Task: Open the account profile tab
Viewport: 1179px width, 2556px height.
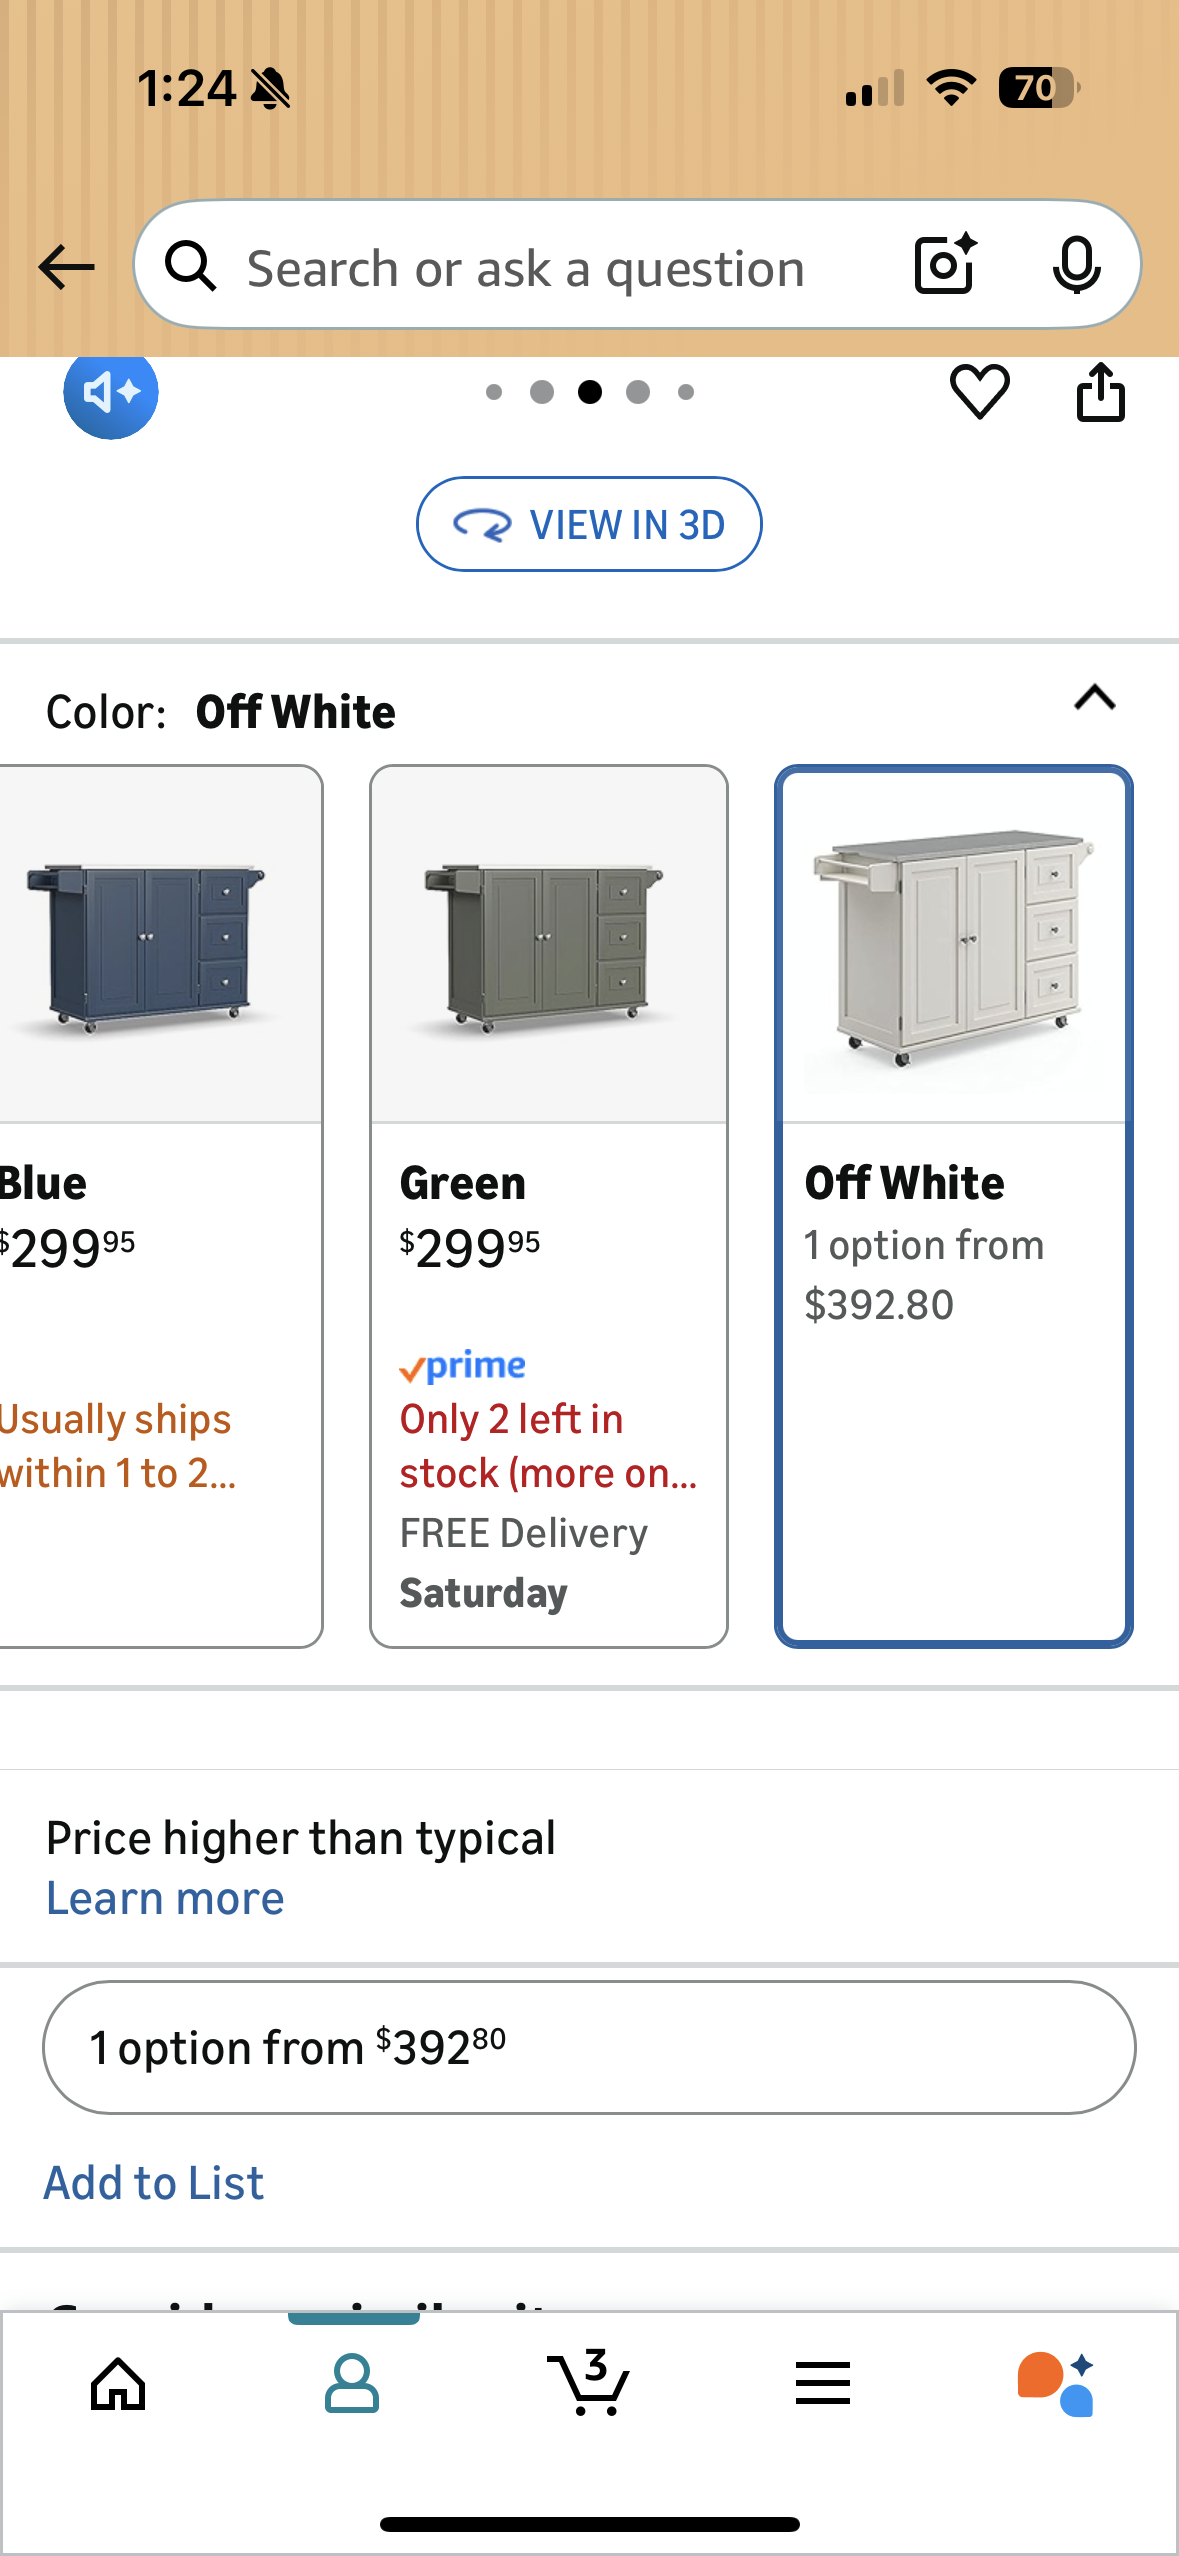Action: point(352,2384)
